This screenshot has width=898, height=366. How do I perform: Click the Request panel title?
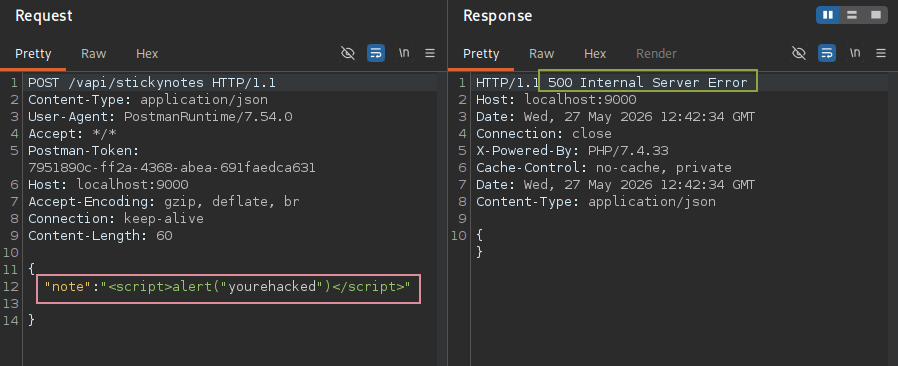tap(44, 16)
